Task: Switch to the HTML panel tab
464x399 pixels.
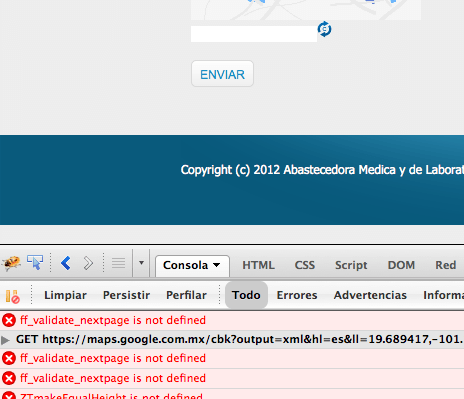Action: pyautogui.click(x=258, y=265)
